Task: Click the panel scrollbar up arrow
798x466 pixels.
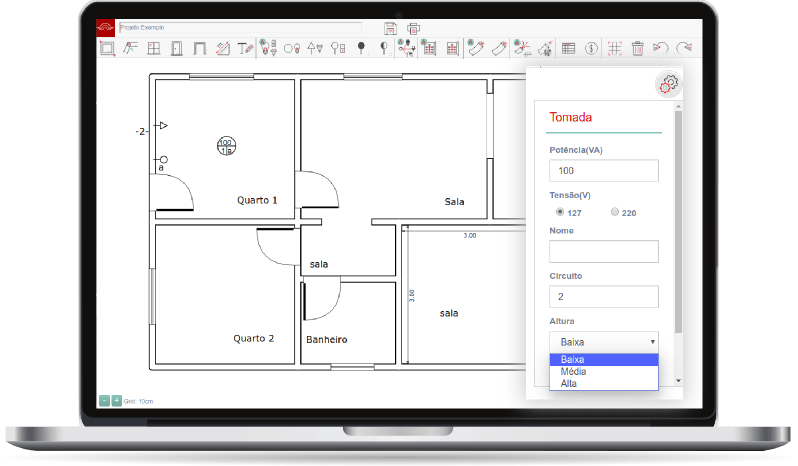Action: pyautogui.click(x=678, y=106)
